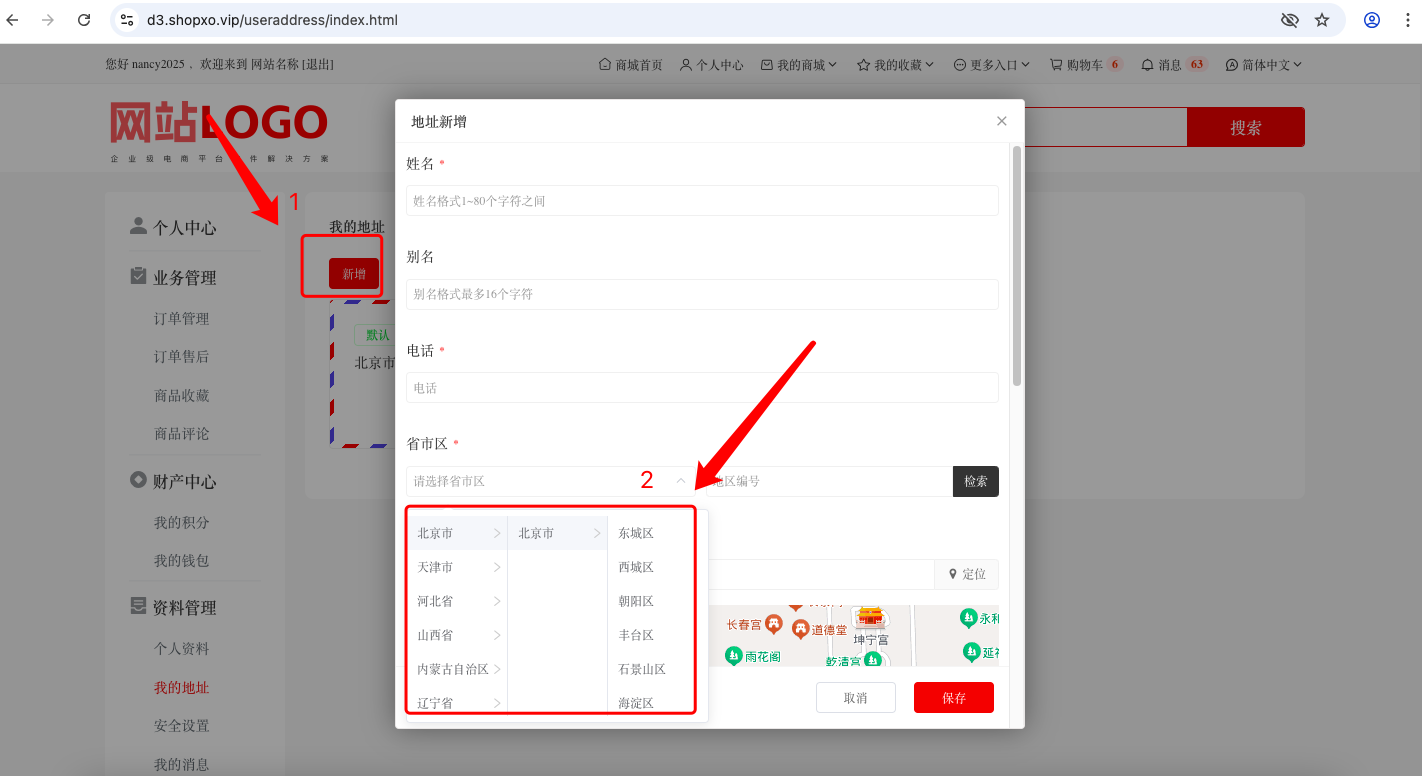The height and width of the screenshot is (776, 1422).
Task: Select the 坤宁宫 landmark on the map
Action: coord(871,623)
